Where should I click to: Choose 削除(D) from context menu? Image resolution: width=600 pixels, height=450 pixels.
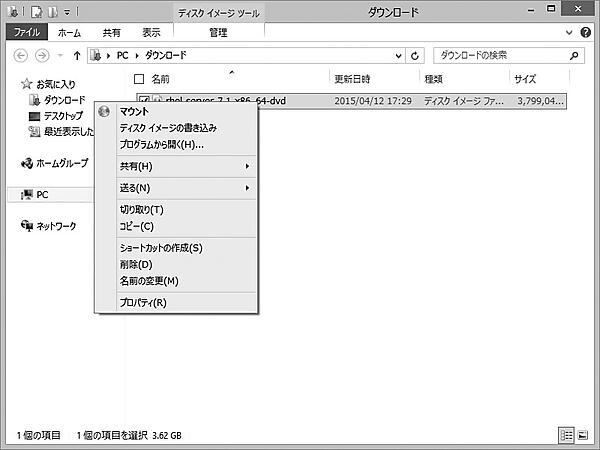point(136,264)
